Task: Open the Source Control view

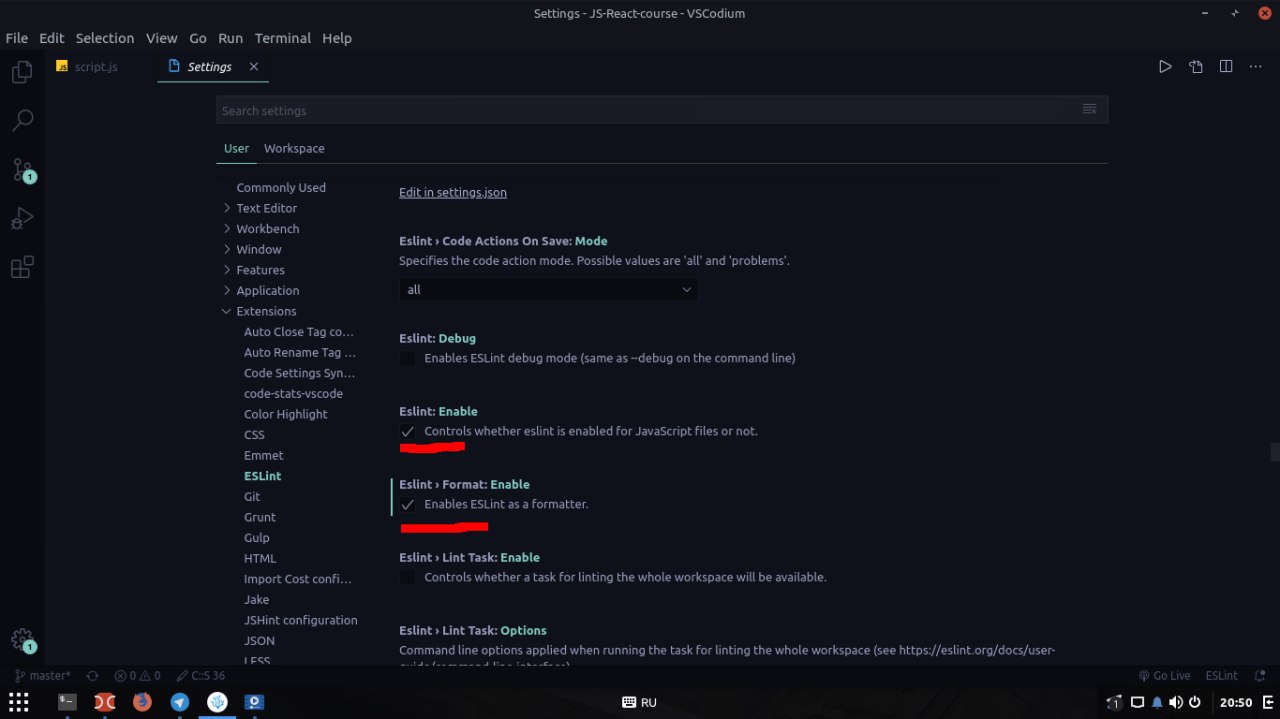Action: pyautogui.click(x=23, y=170)
